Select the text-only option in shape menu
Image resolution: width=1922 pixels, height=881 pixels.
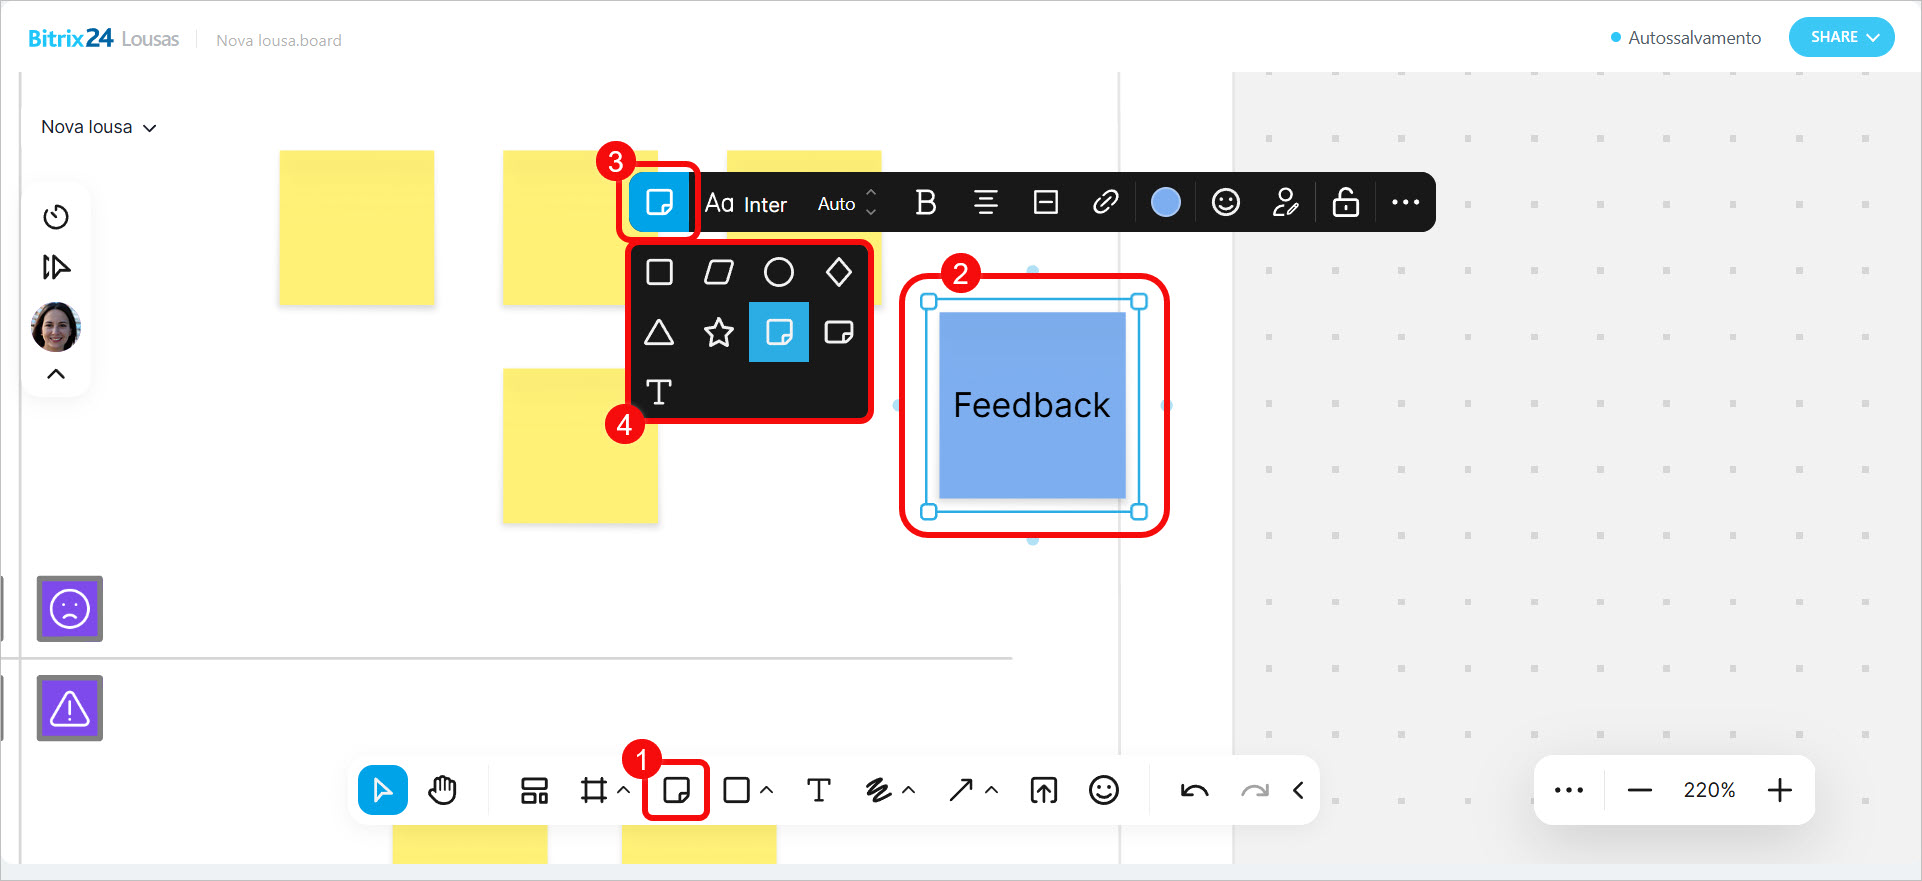(658, 392)
